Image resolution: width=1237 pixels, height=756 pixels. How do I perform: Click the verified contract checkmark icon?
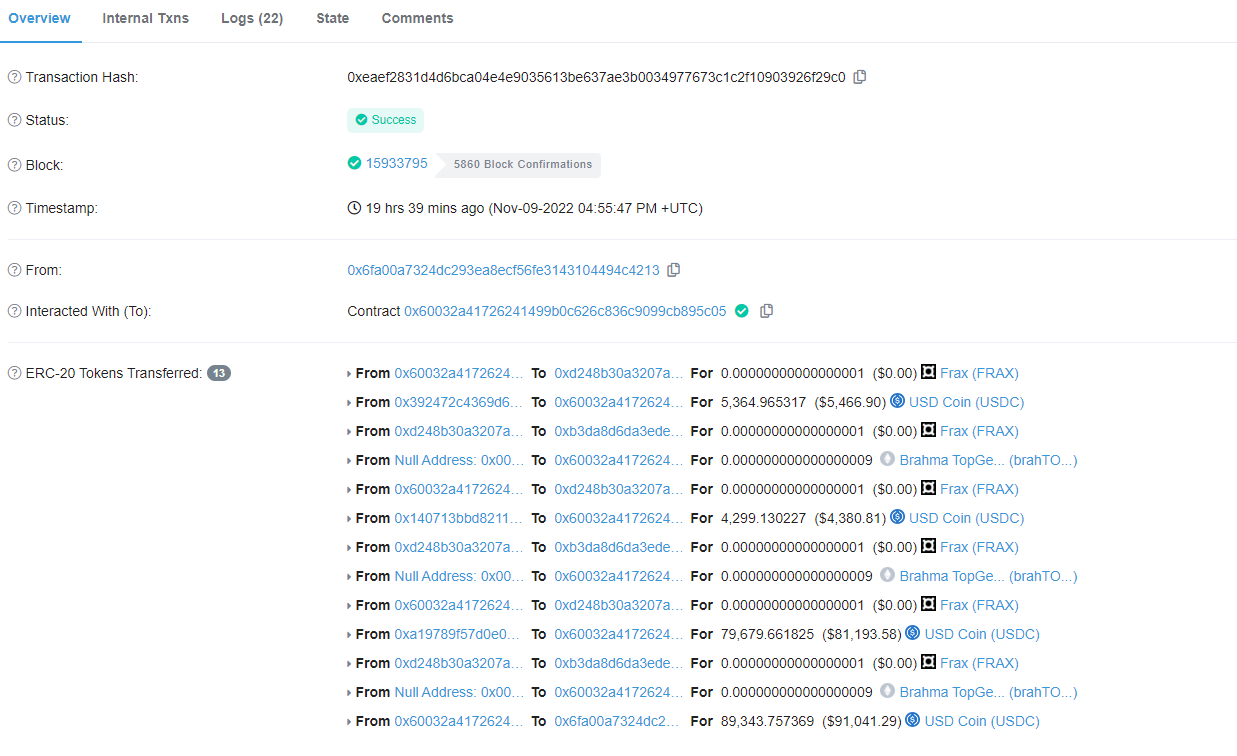pos(741,311)
